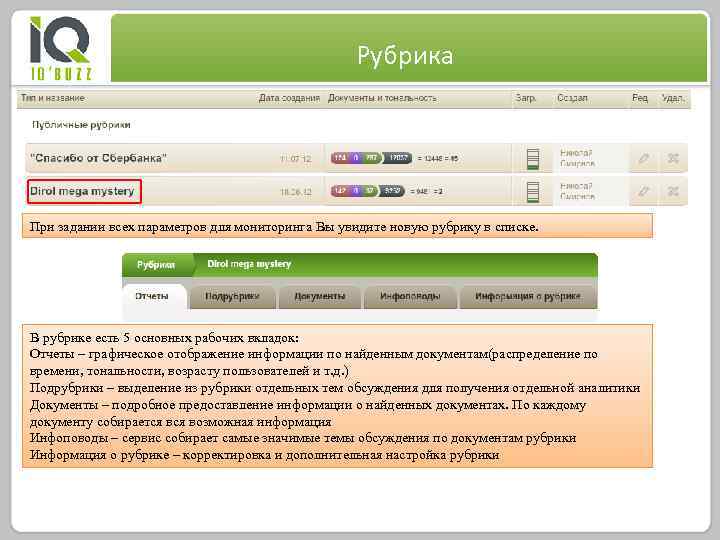Click the creation date of Dirol mega mystery
720x540 pixels.
click(x=296, y=192)
